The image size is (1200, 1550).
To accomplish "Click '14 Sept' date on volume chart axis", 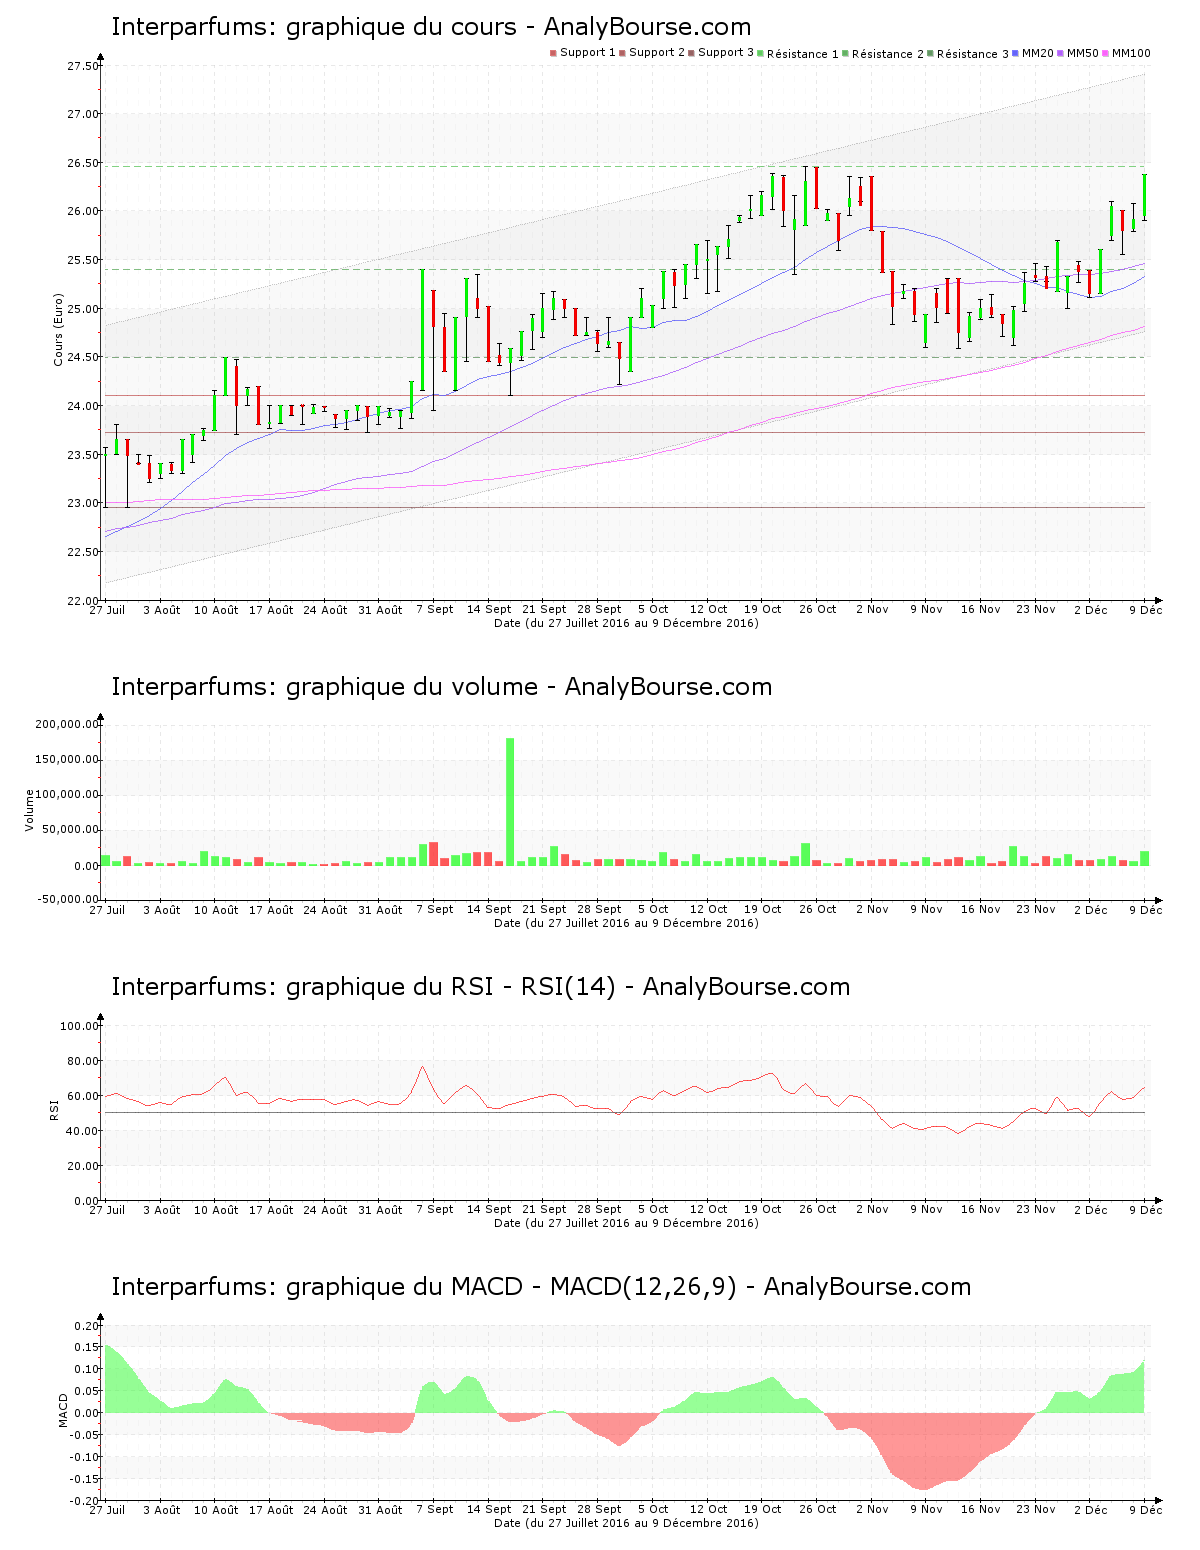I will click(x=489, y=909).
